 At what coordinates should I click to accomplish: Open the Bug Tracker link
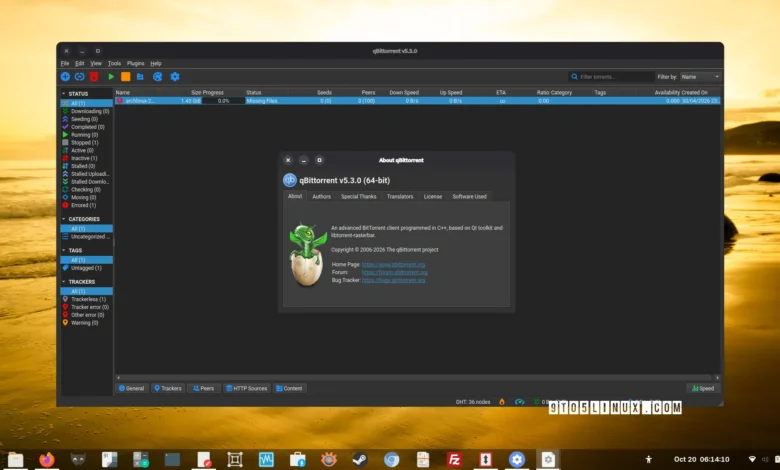393,281
